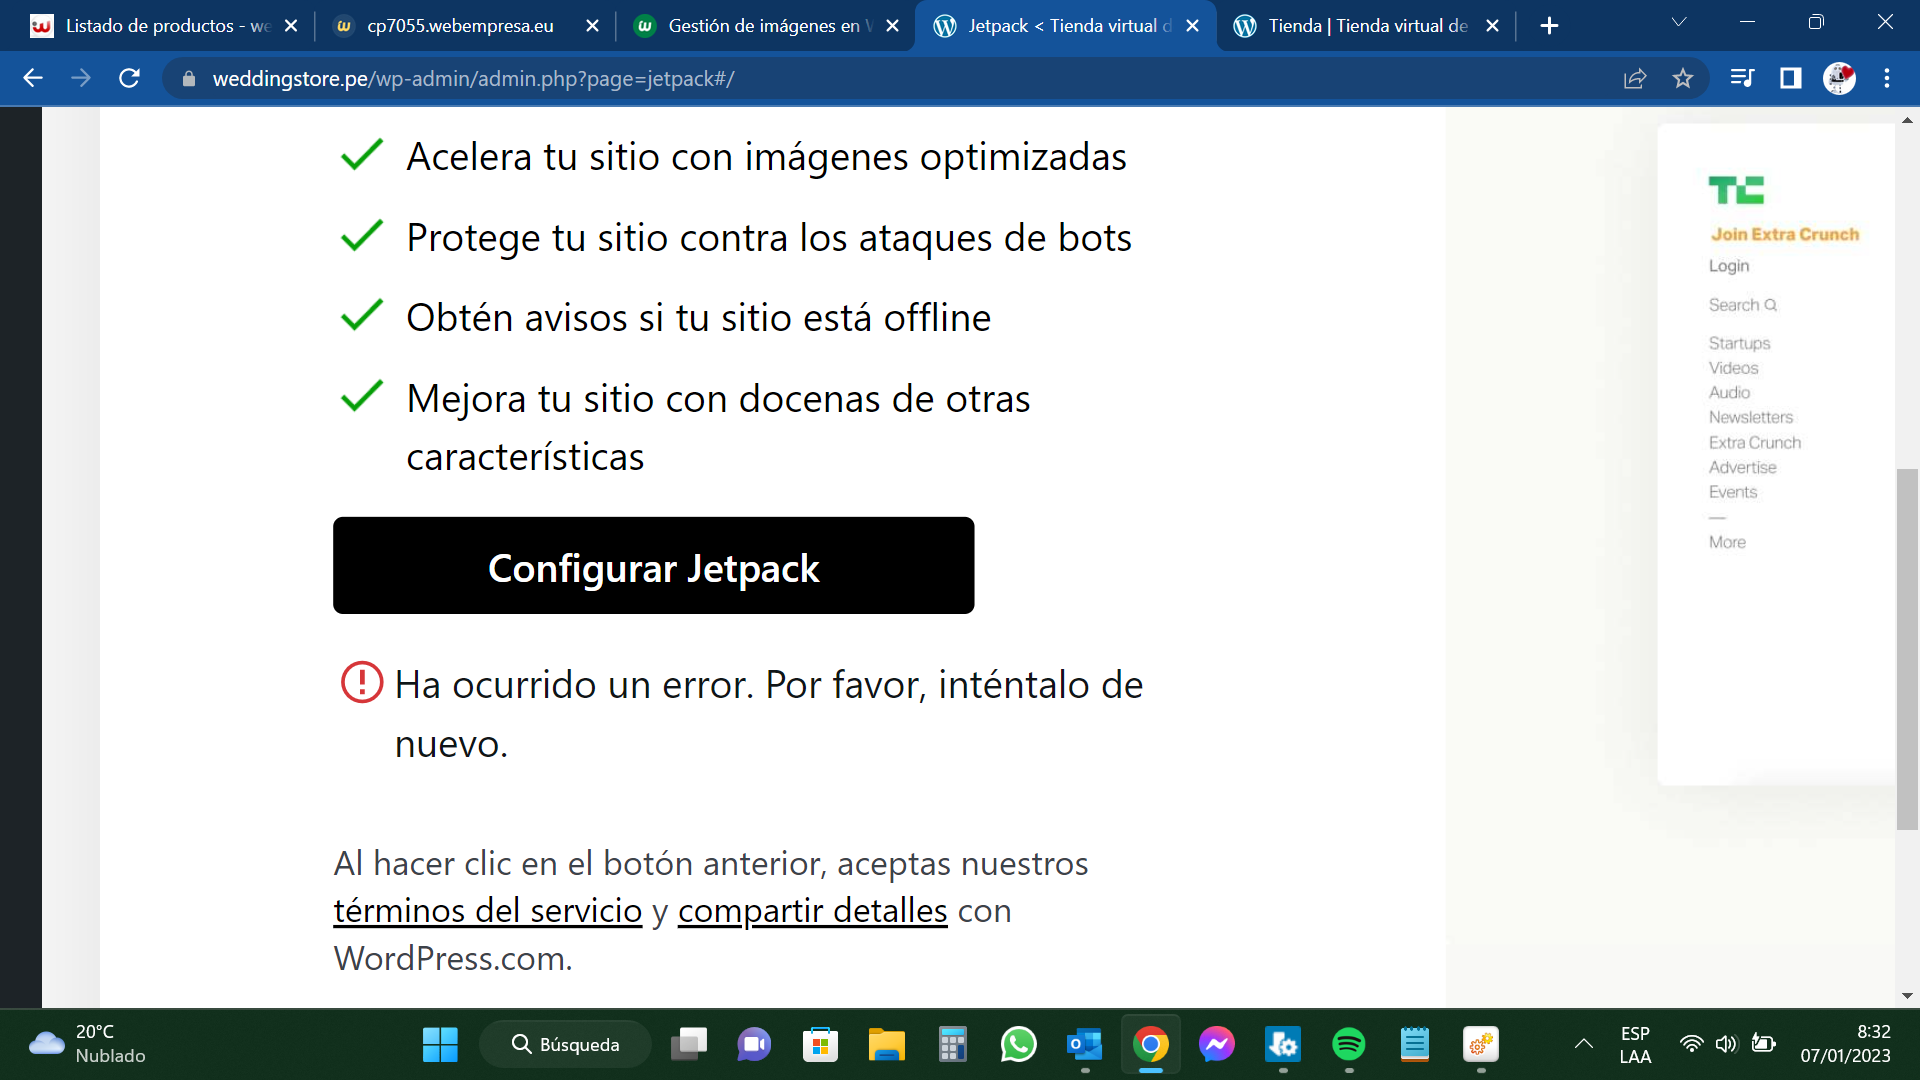Open clock and calendar 8:32
Viewport: 1920px width, 1080px height.
[1846, 1044]
